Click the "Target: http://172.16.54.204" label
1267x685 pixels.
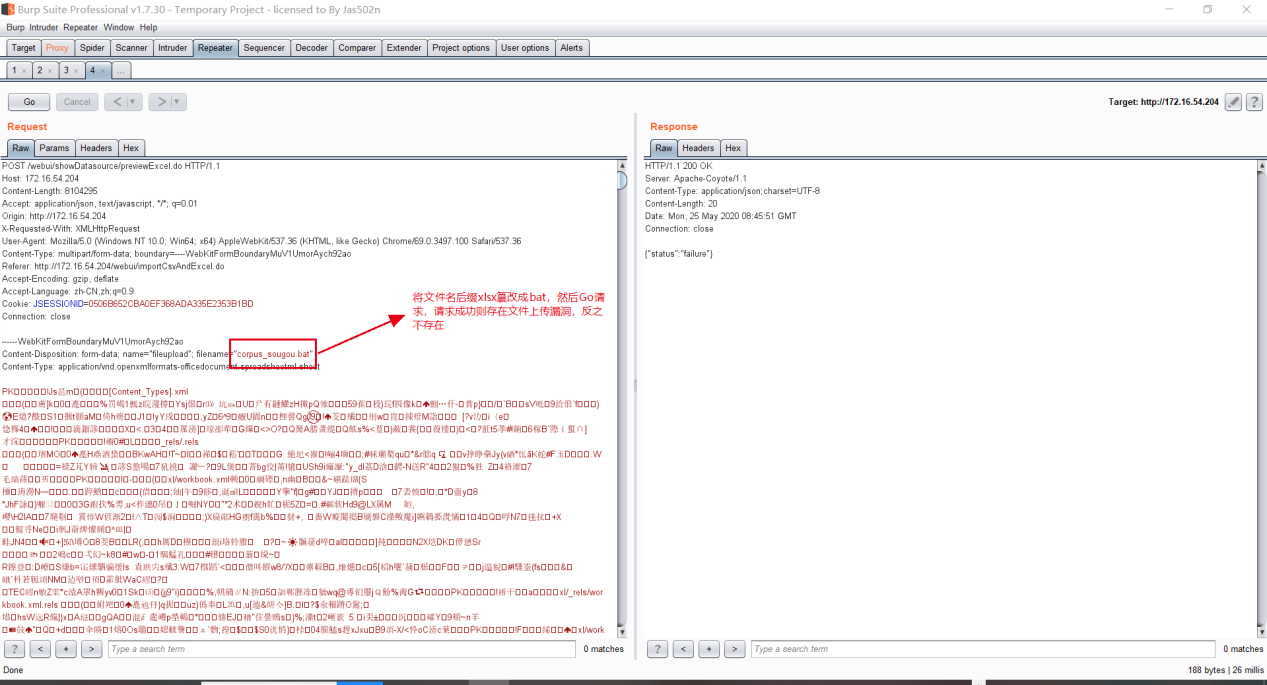pyautogui.click(x=1164, y=102)
